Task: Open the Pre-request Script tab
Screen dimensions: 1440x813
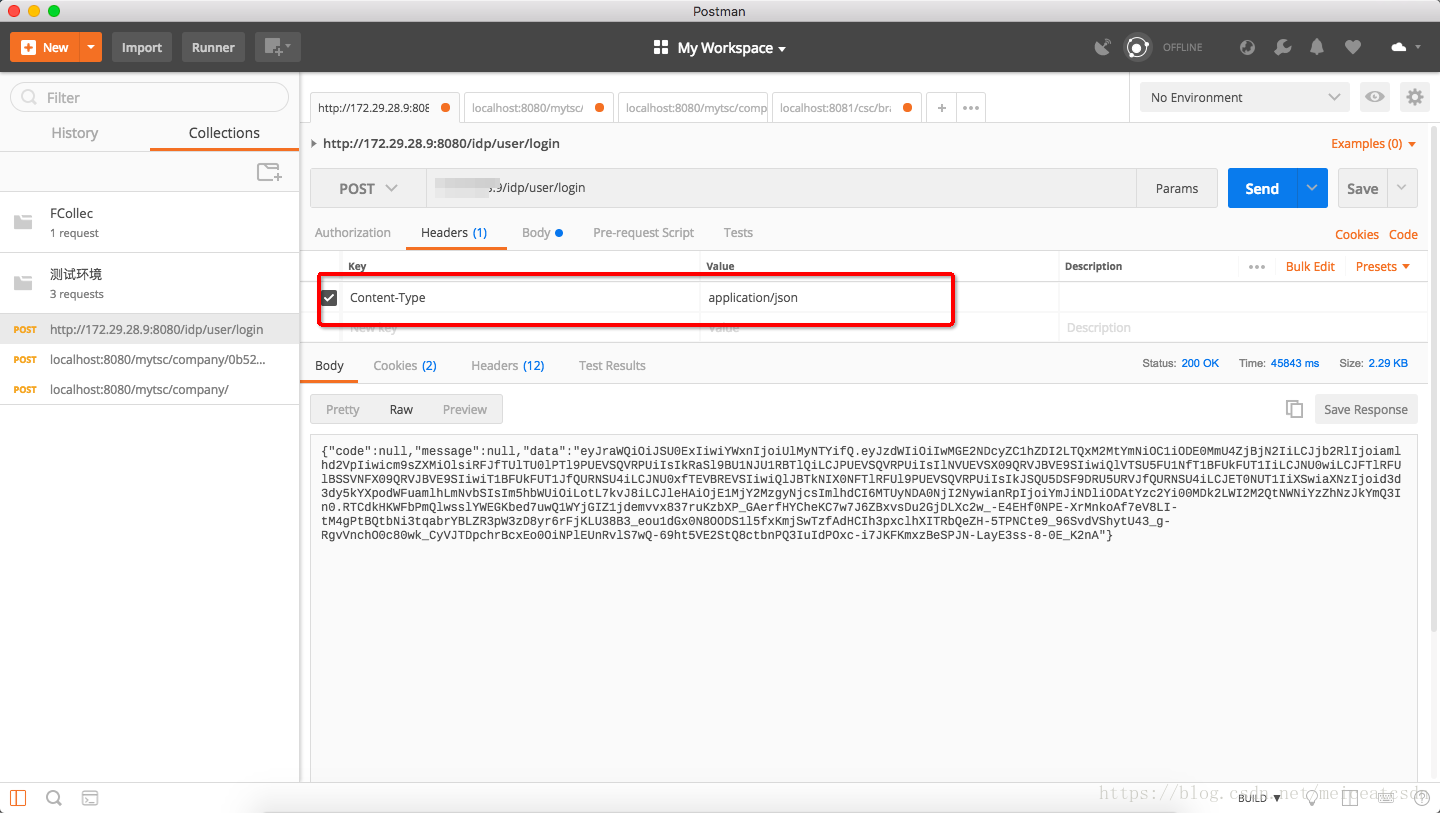Action: [x=643, y=233]
